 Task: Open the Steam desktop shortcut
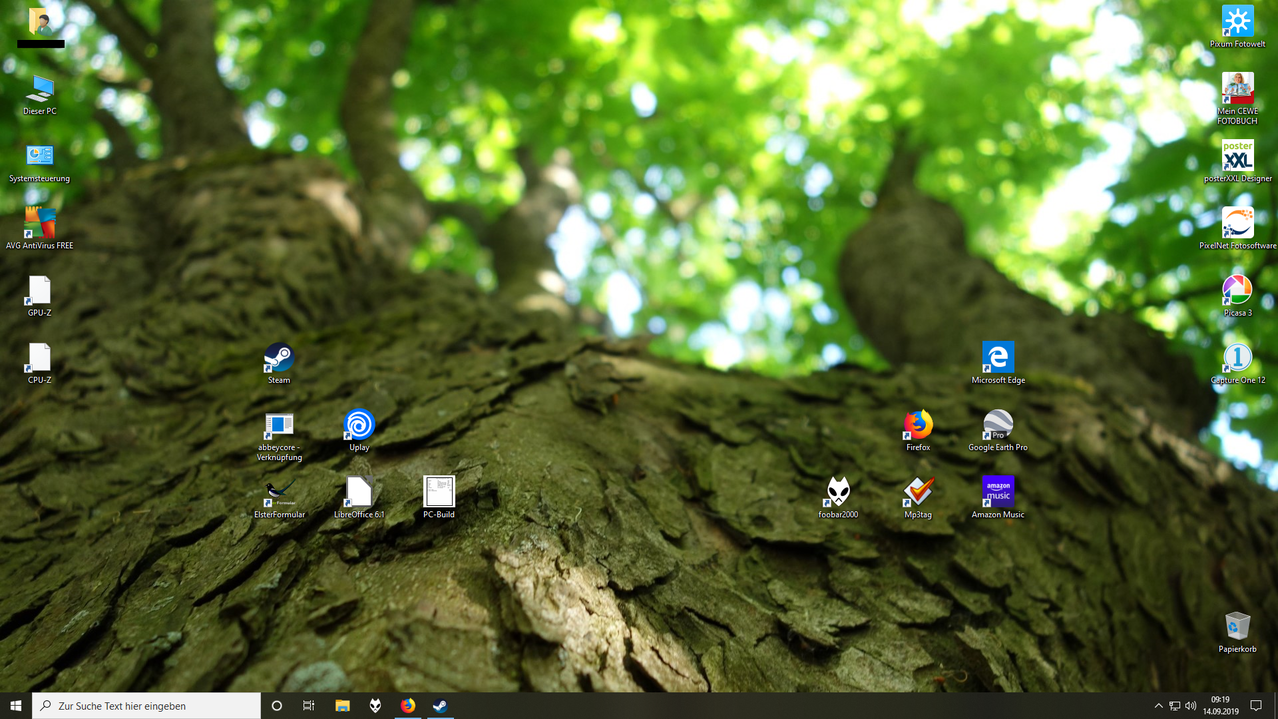click(x=278, y=358)
